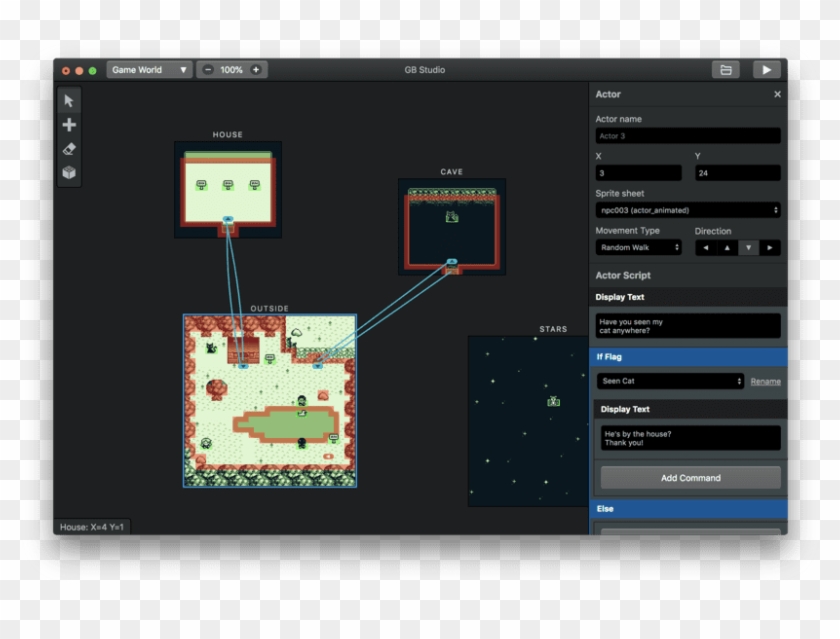Set actor direction to right arrow

pos(769,247)
